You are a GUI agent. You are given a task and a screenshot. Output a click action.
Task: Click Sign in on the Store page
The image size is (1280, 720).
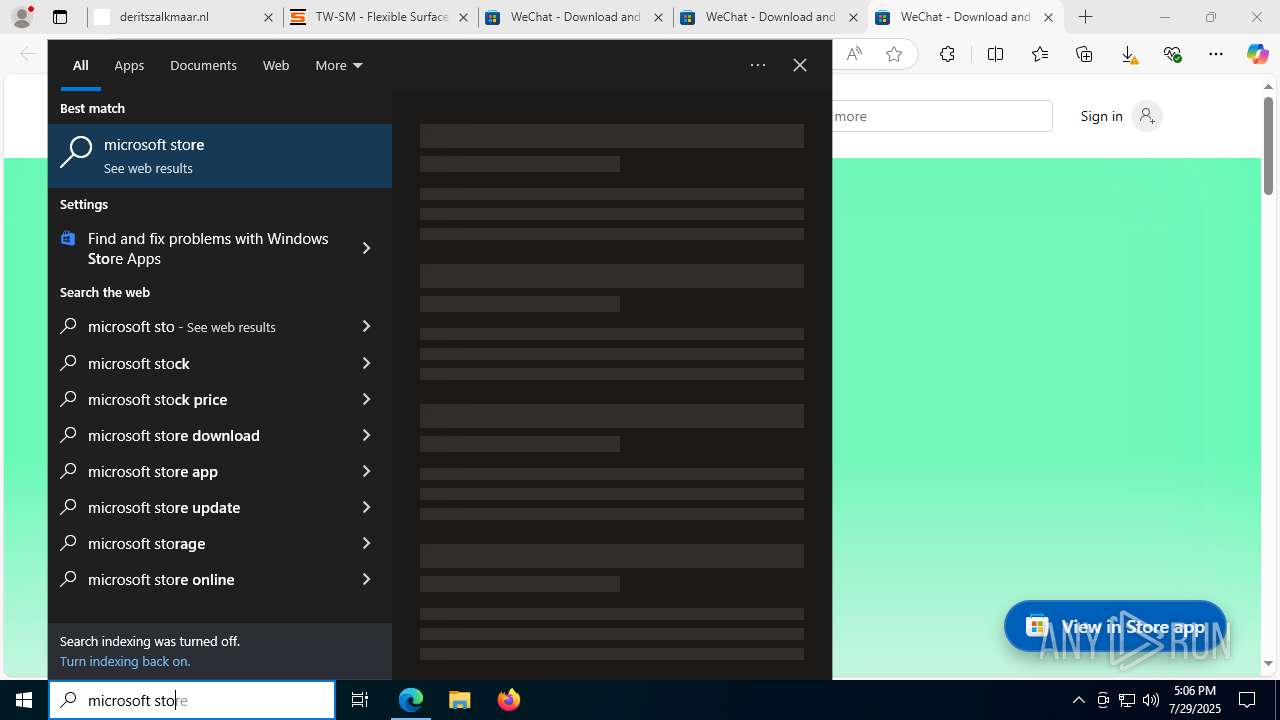click(1101, 116)
